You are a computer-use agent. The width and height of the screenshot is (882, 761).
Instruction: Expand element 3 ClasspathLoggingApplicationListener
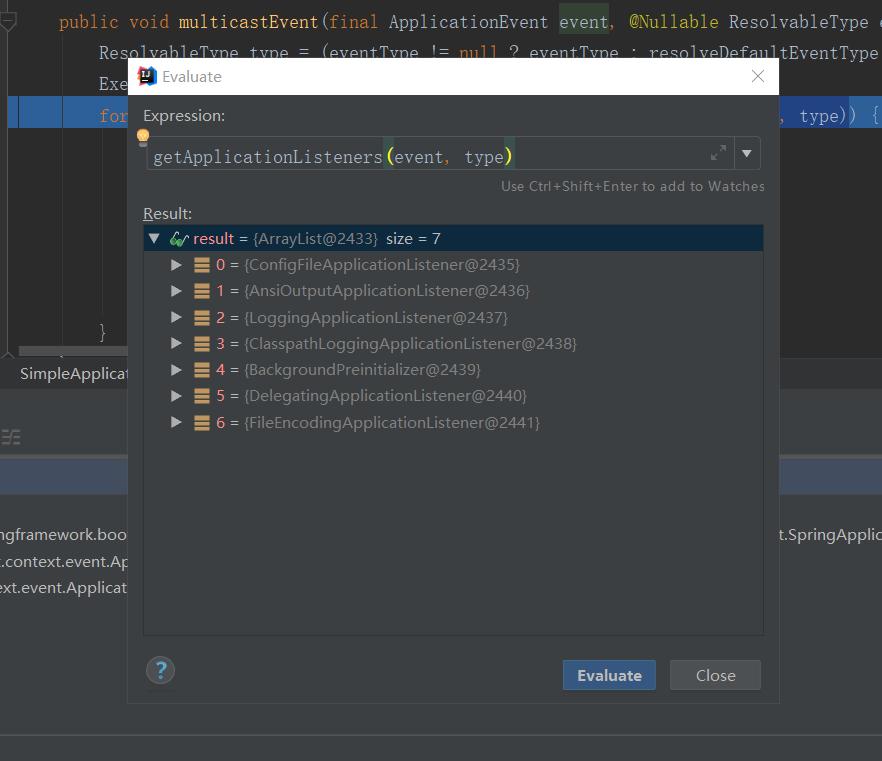(x=176, y=343)
